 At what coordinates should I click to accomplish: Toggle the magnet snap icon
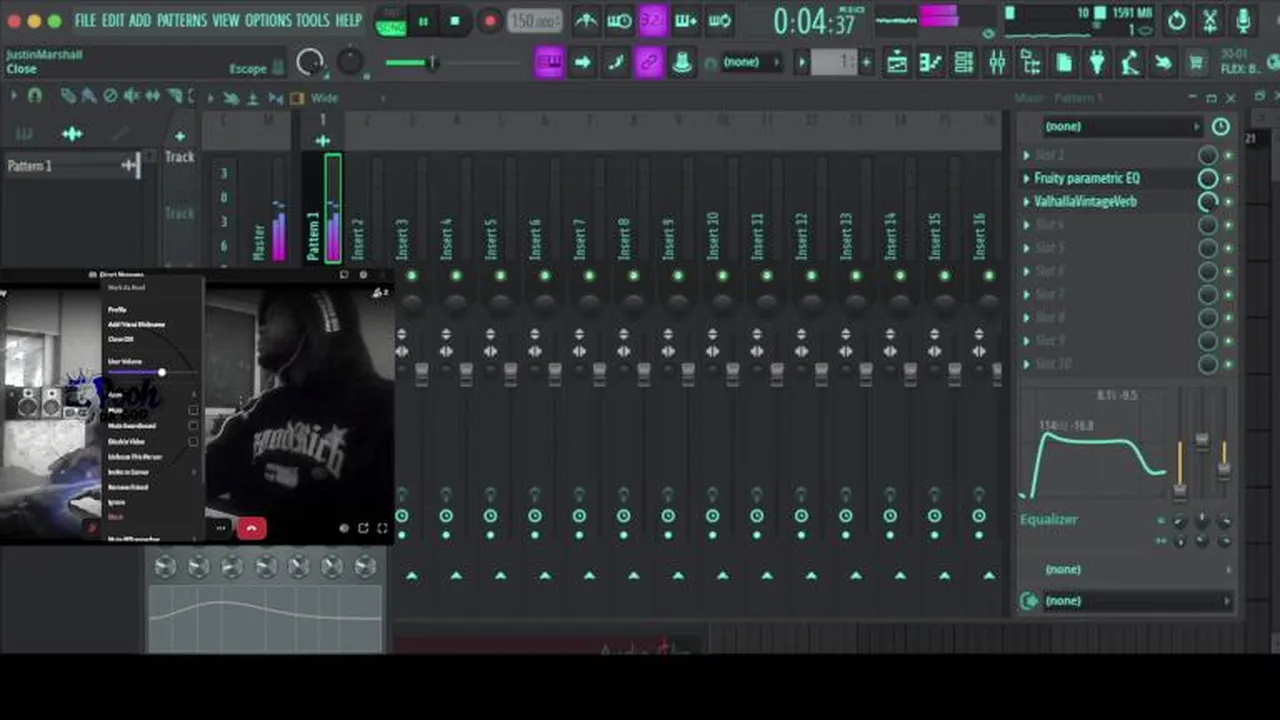(x=34, y=96)
